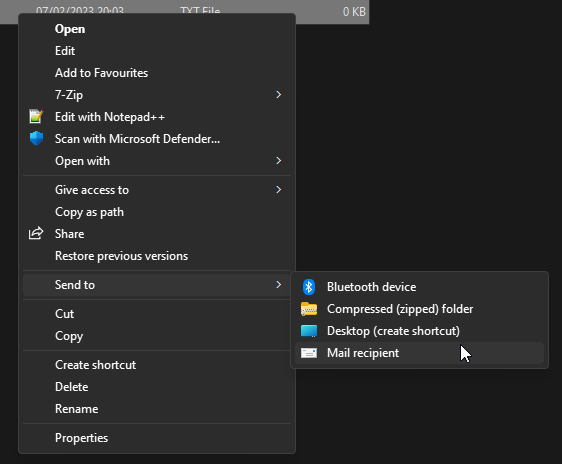Choose Delete from the menu
Viewport: 562px width, 464px height.
click(157, 387)
